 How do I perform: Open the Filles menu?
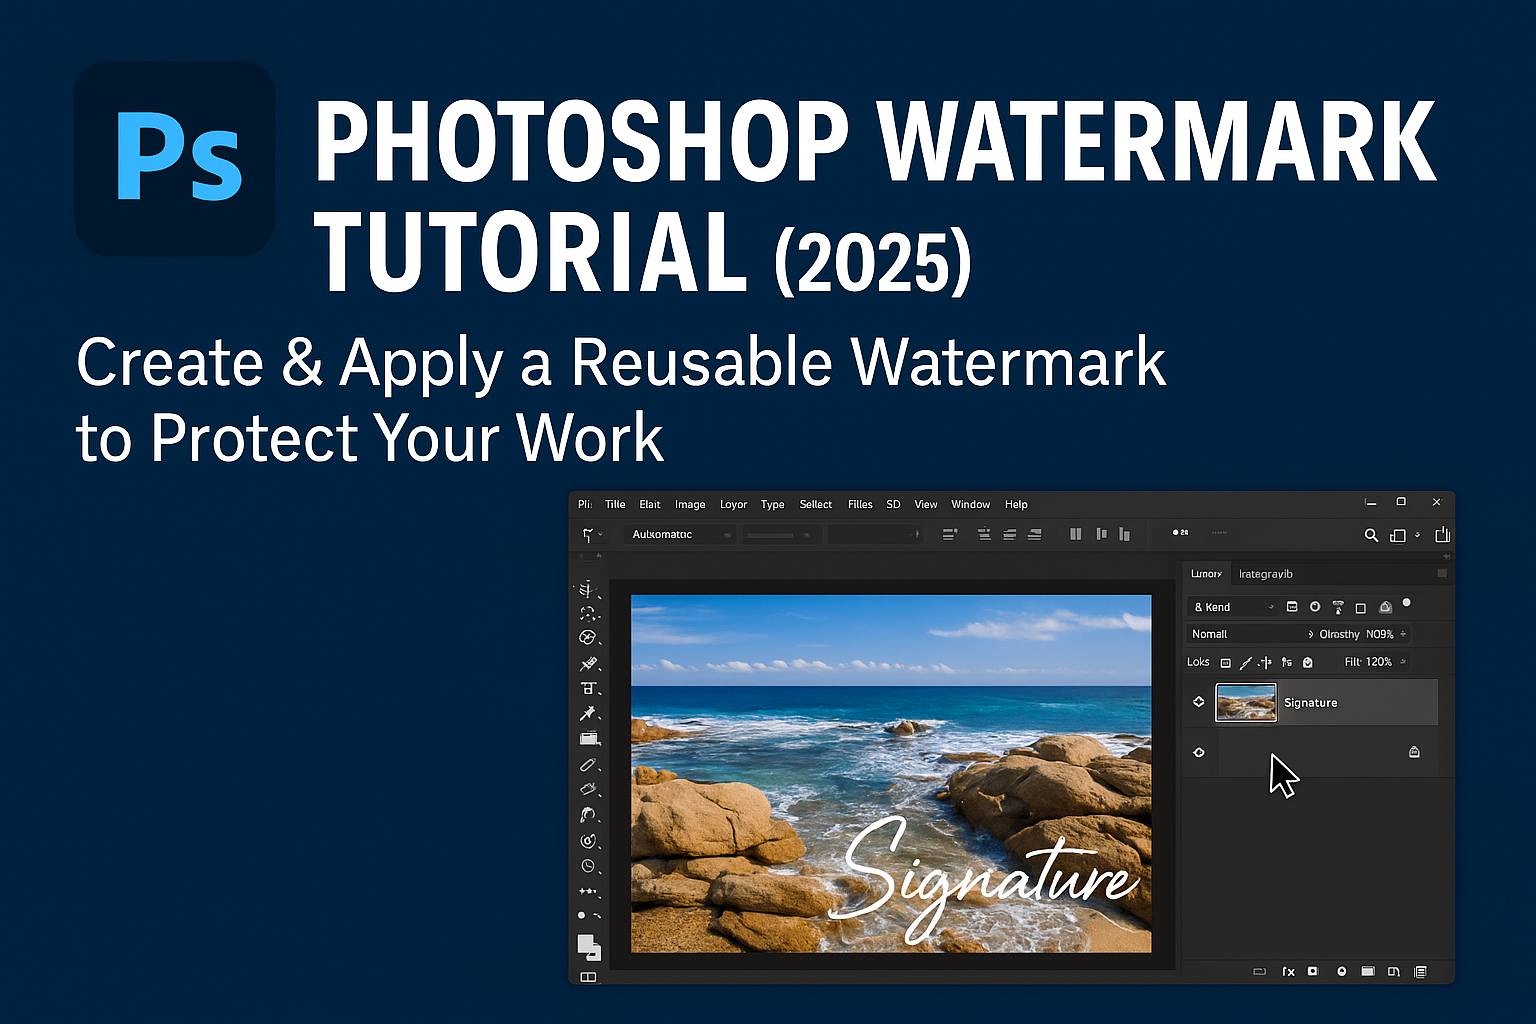point(860,504)
